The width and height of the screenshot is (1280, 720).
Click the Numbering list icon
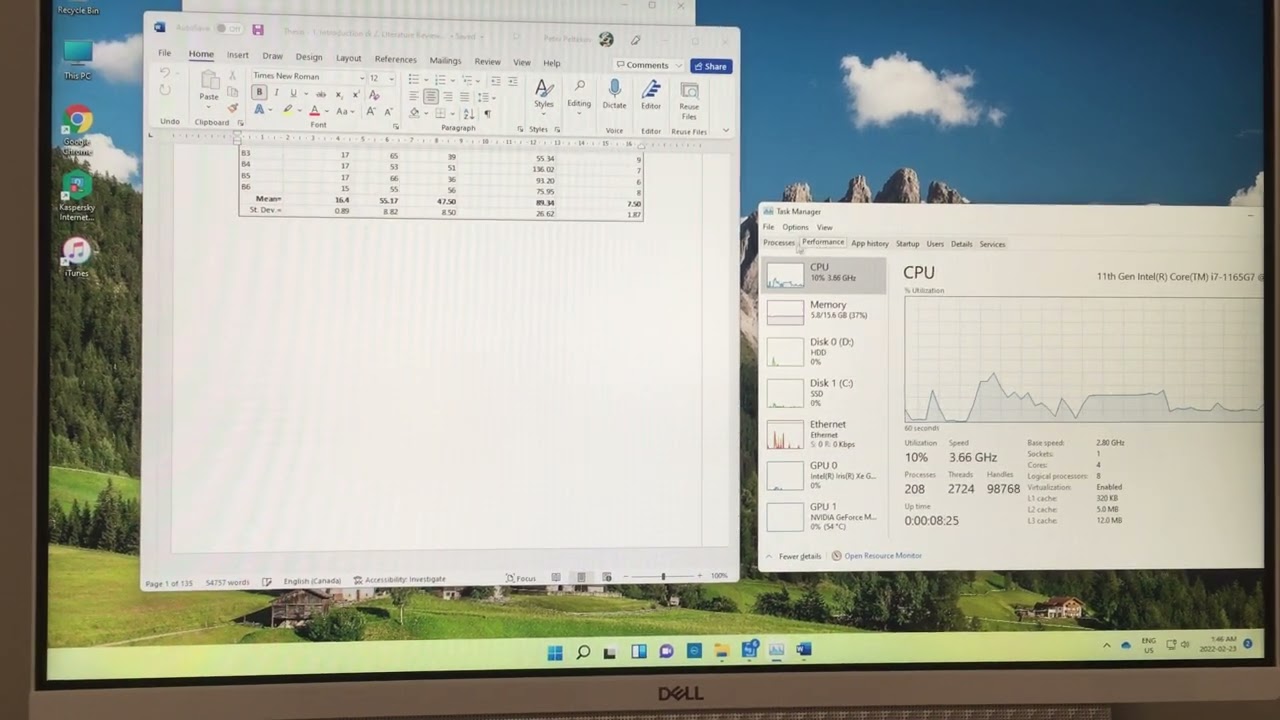tap(440, 80)
